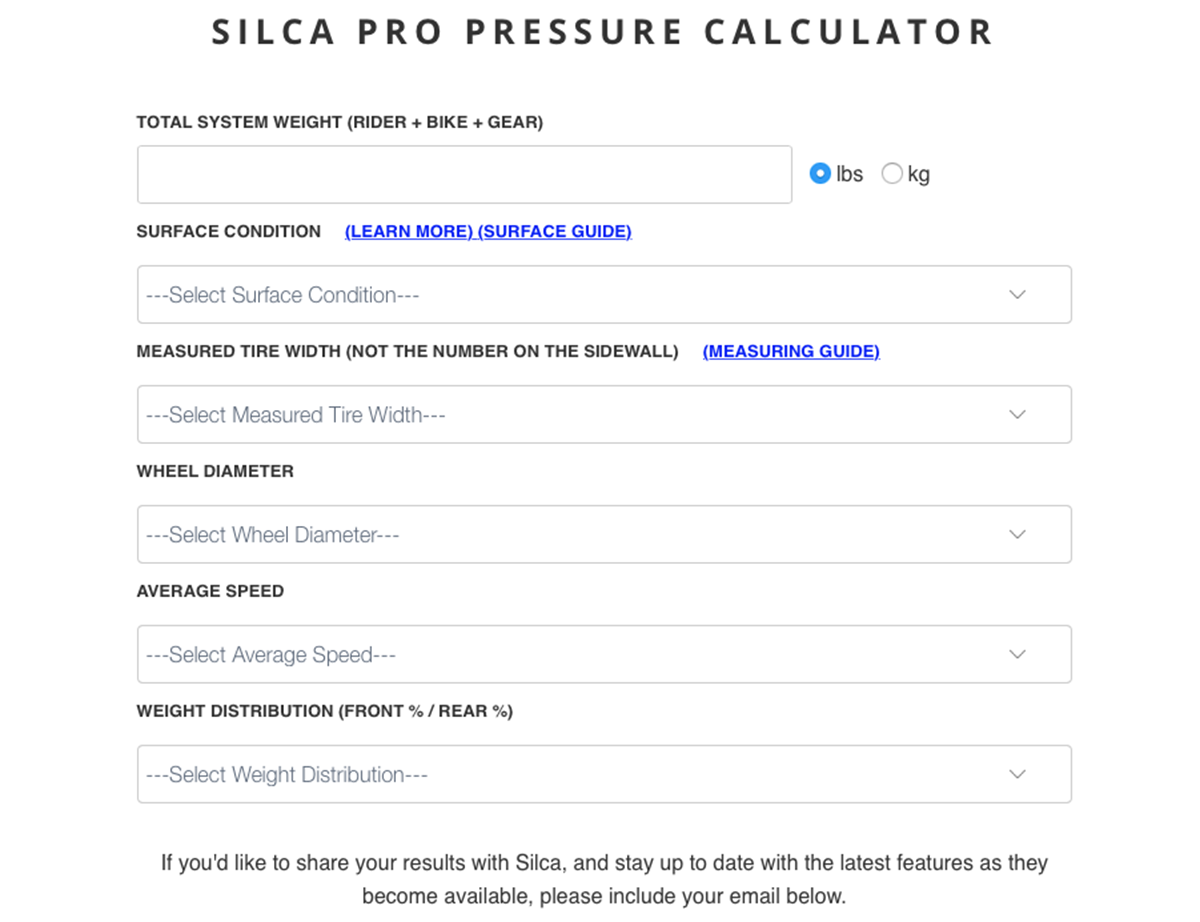Open the Select Wheel Diameter dropdown
Image resolution: width=1200 pixels, height=922 pixels.
pos(604,534)
